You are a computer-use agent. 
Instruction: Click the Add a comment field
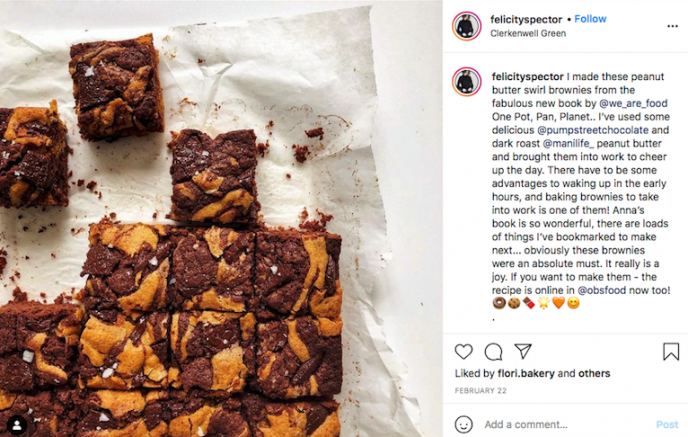coord(566,424)
